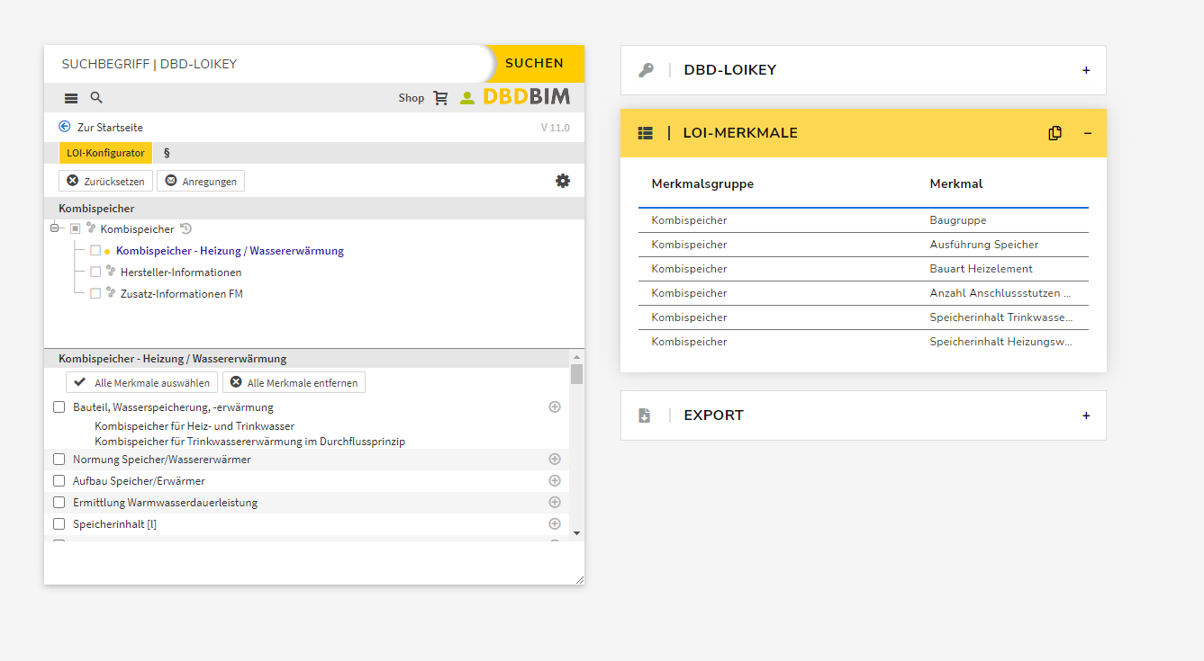Enable the Aufbau Speicher/Erwärmer checkbox
Image resolution: width=1204 pixels, height=661 pixels.
(x=59, y=481)
